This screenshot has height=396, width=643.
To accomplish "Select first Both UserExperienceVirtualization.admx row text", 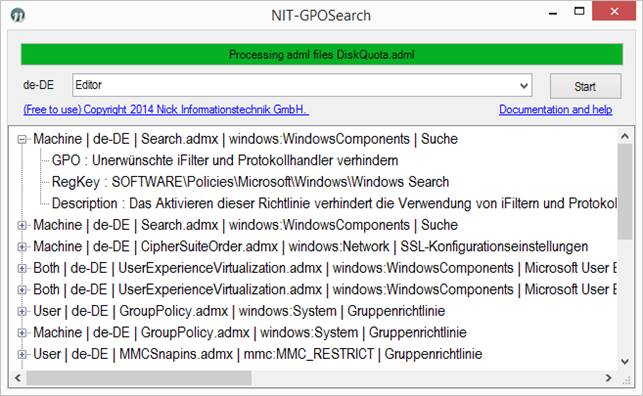I will 325,268.
